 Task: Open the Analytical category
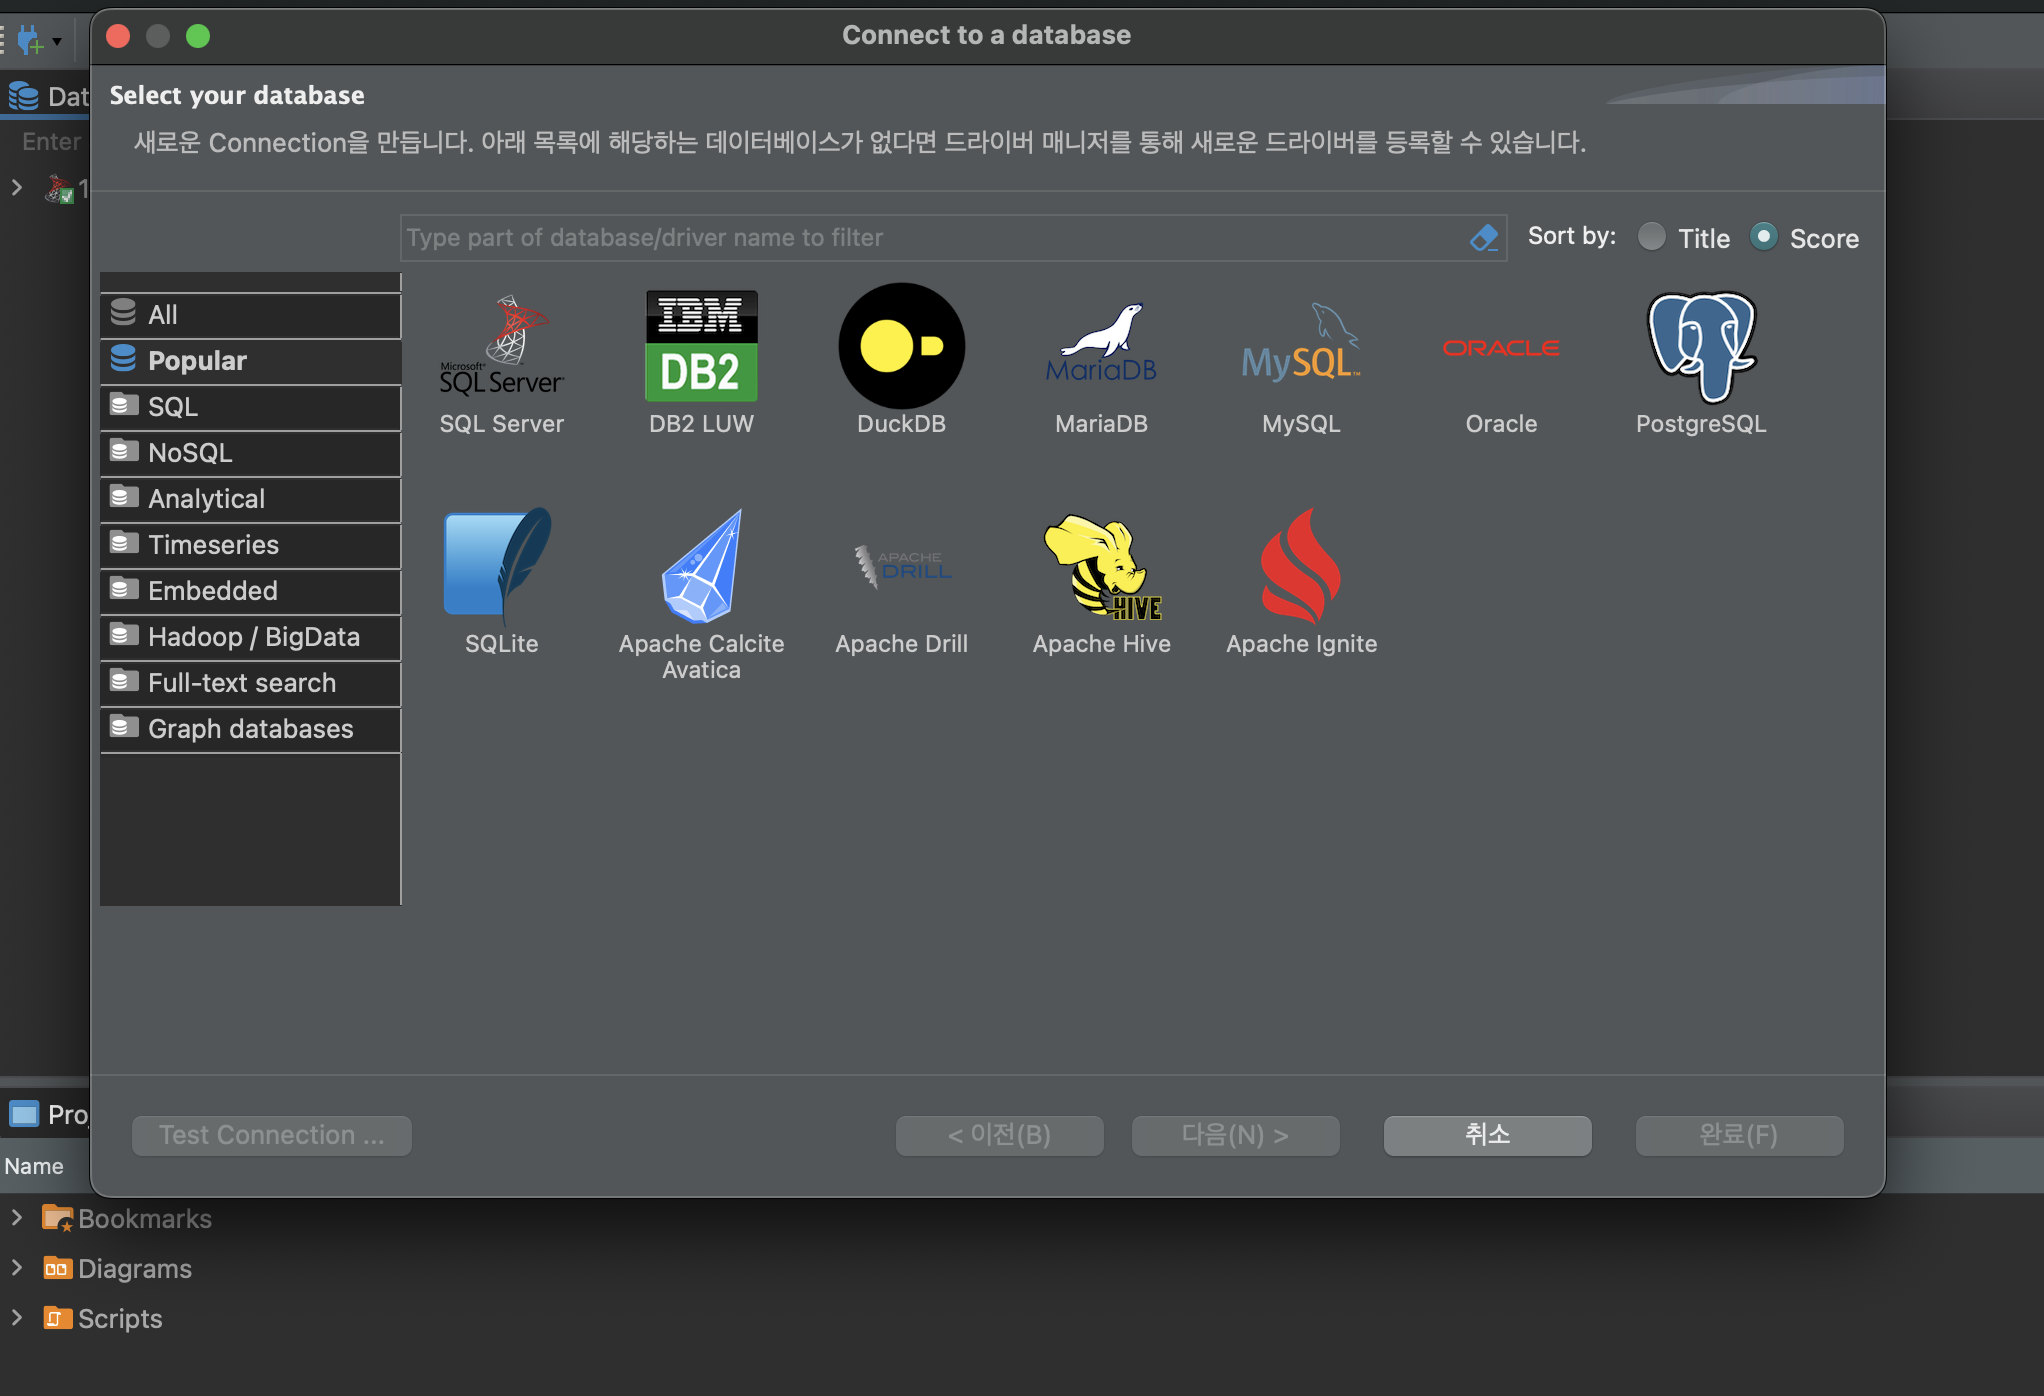206,499
